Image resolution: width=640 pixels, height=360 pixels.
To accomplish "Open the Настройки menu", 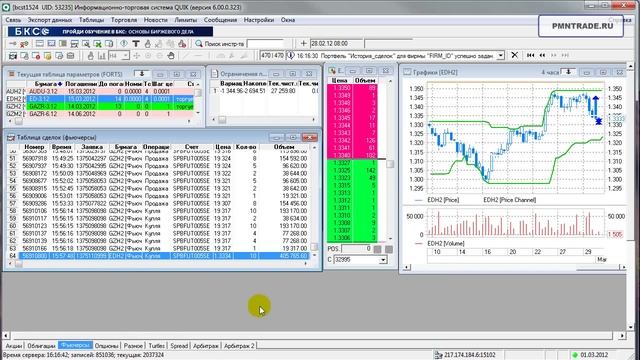I will (x=259, y=20).
